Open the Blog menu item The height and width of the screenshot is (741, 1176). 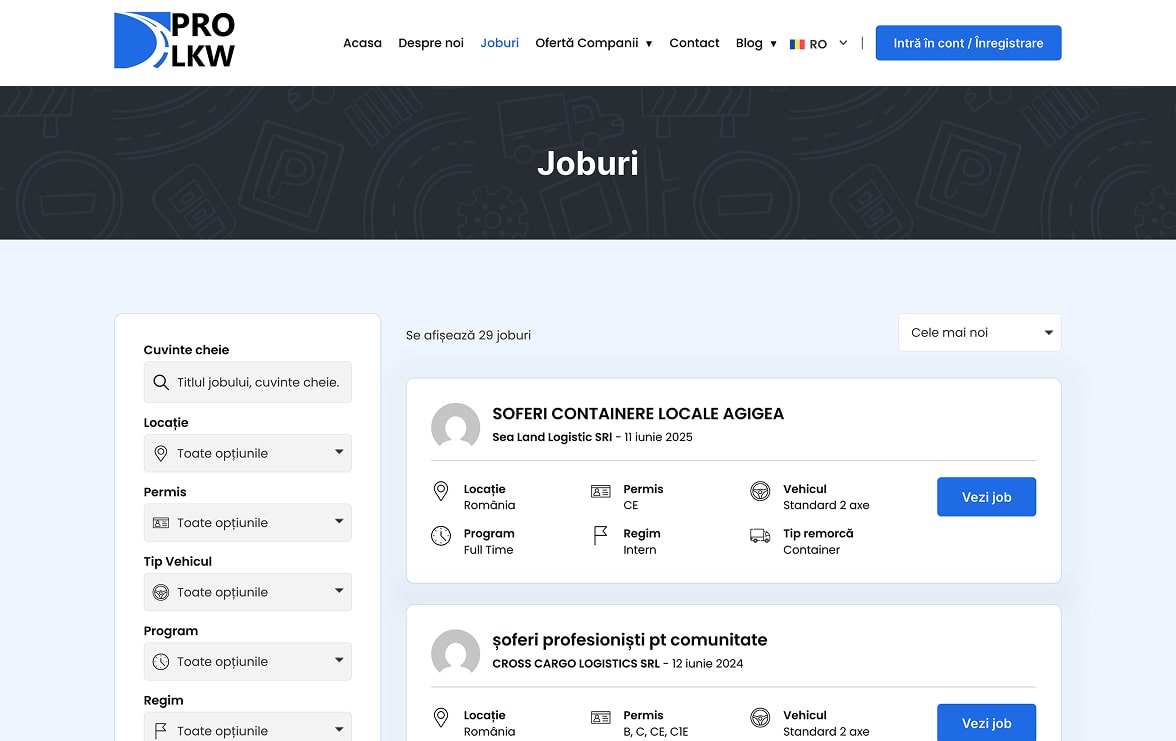749,43
